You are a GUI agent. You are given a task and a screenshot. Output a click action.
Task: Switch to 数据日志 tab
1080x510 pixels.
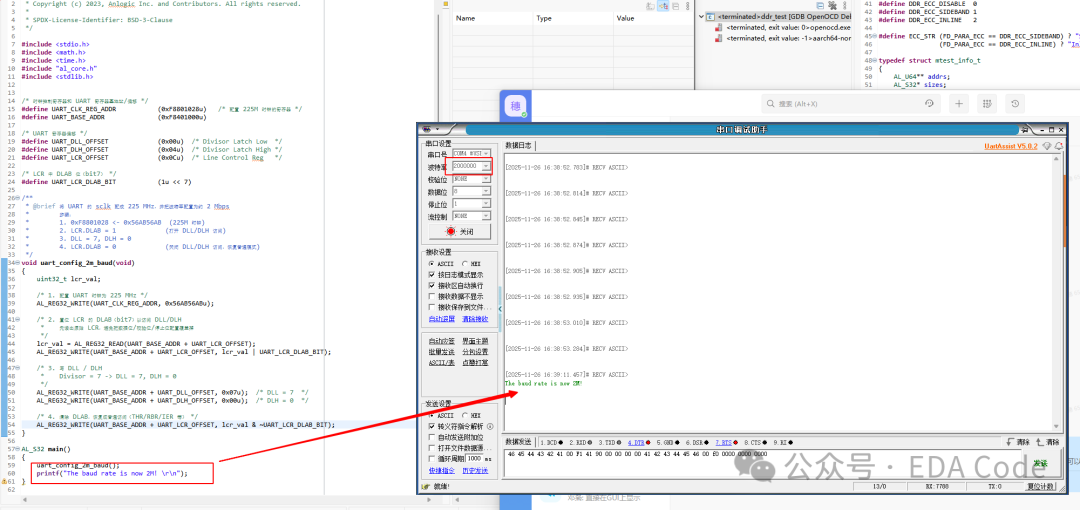pyautogui.click(x=519, y=146)
